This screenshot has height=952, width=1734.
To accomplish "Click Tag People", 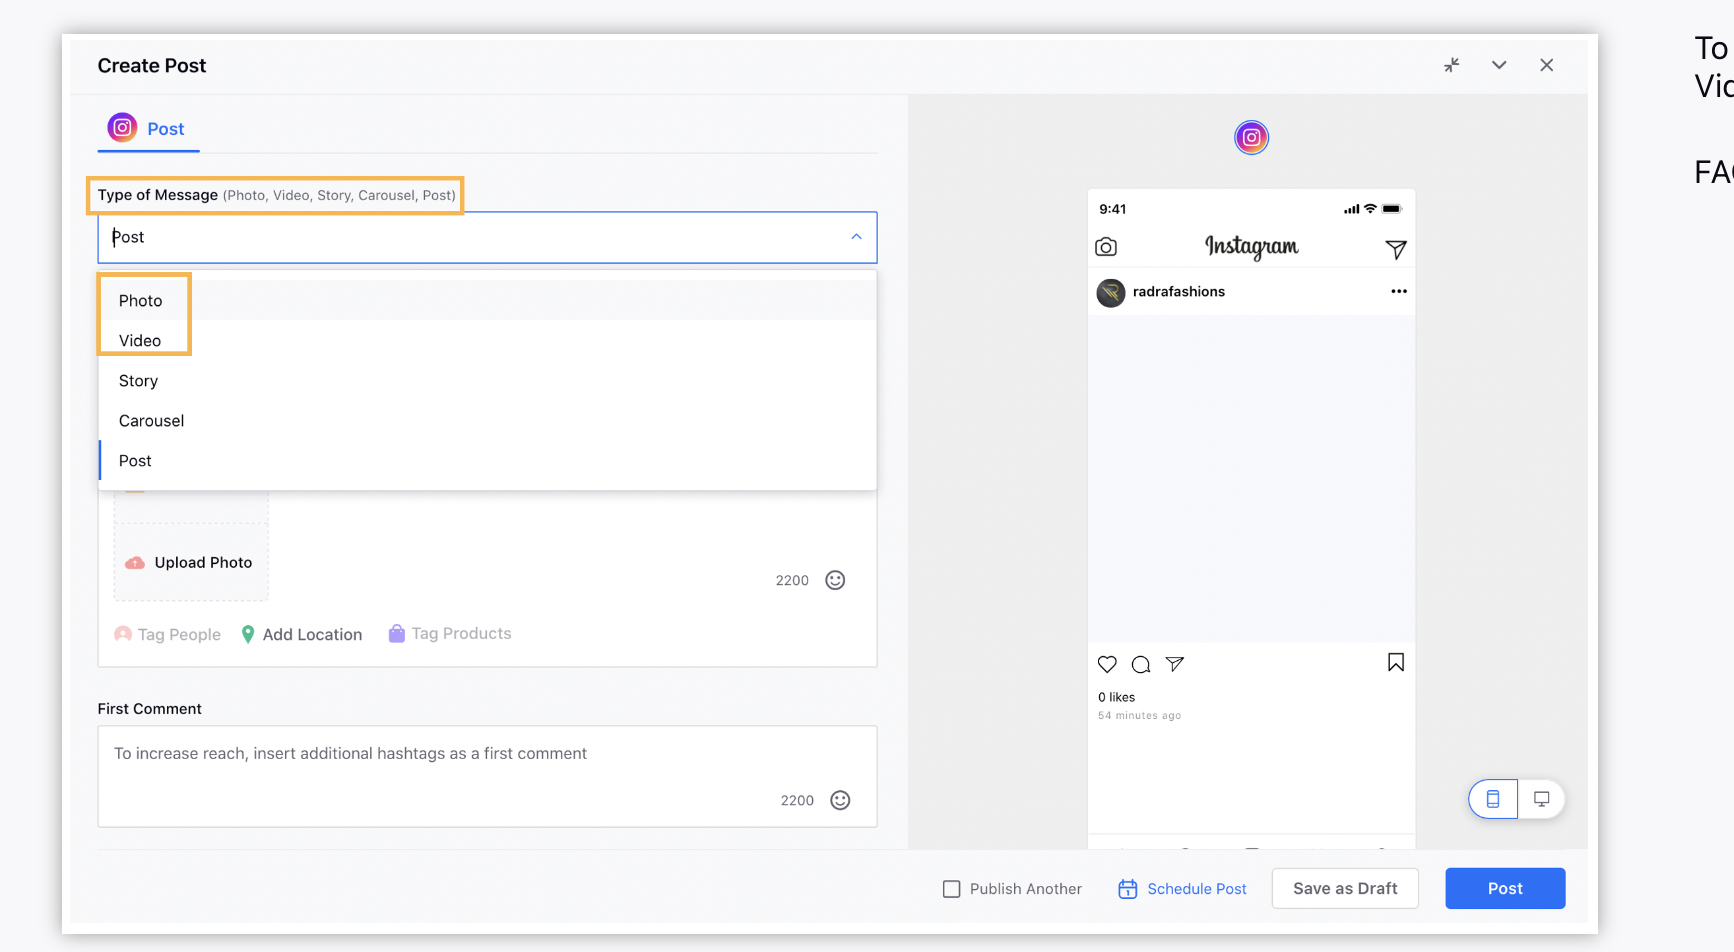I will click(168, 634).
